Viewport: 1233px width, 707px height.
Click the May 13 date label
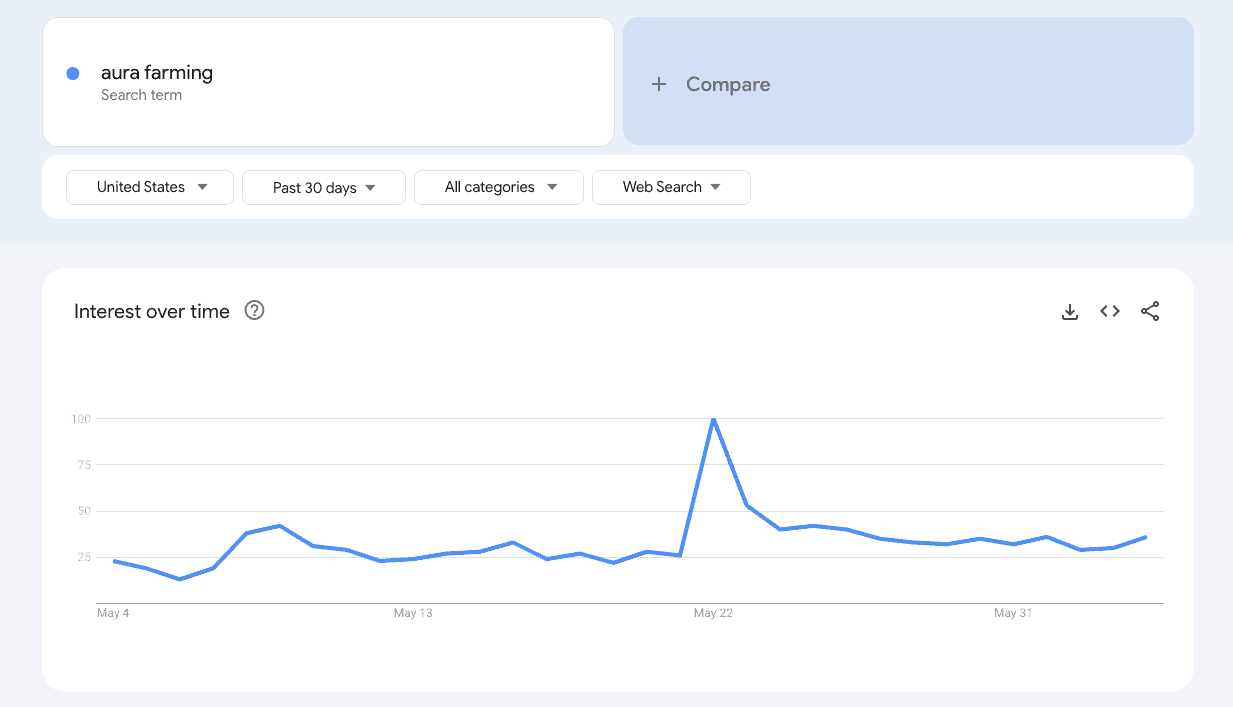click(413, 613)
